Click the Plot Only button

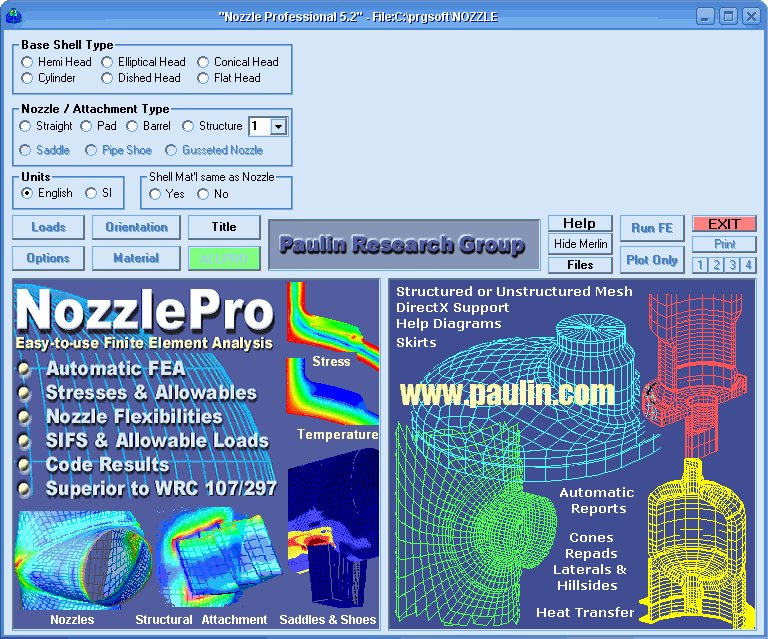click(652, 260)
